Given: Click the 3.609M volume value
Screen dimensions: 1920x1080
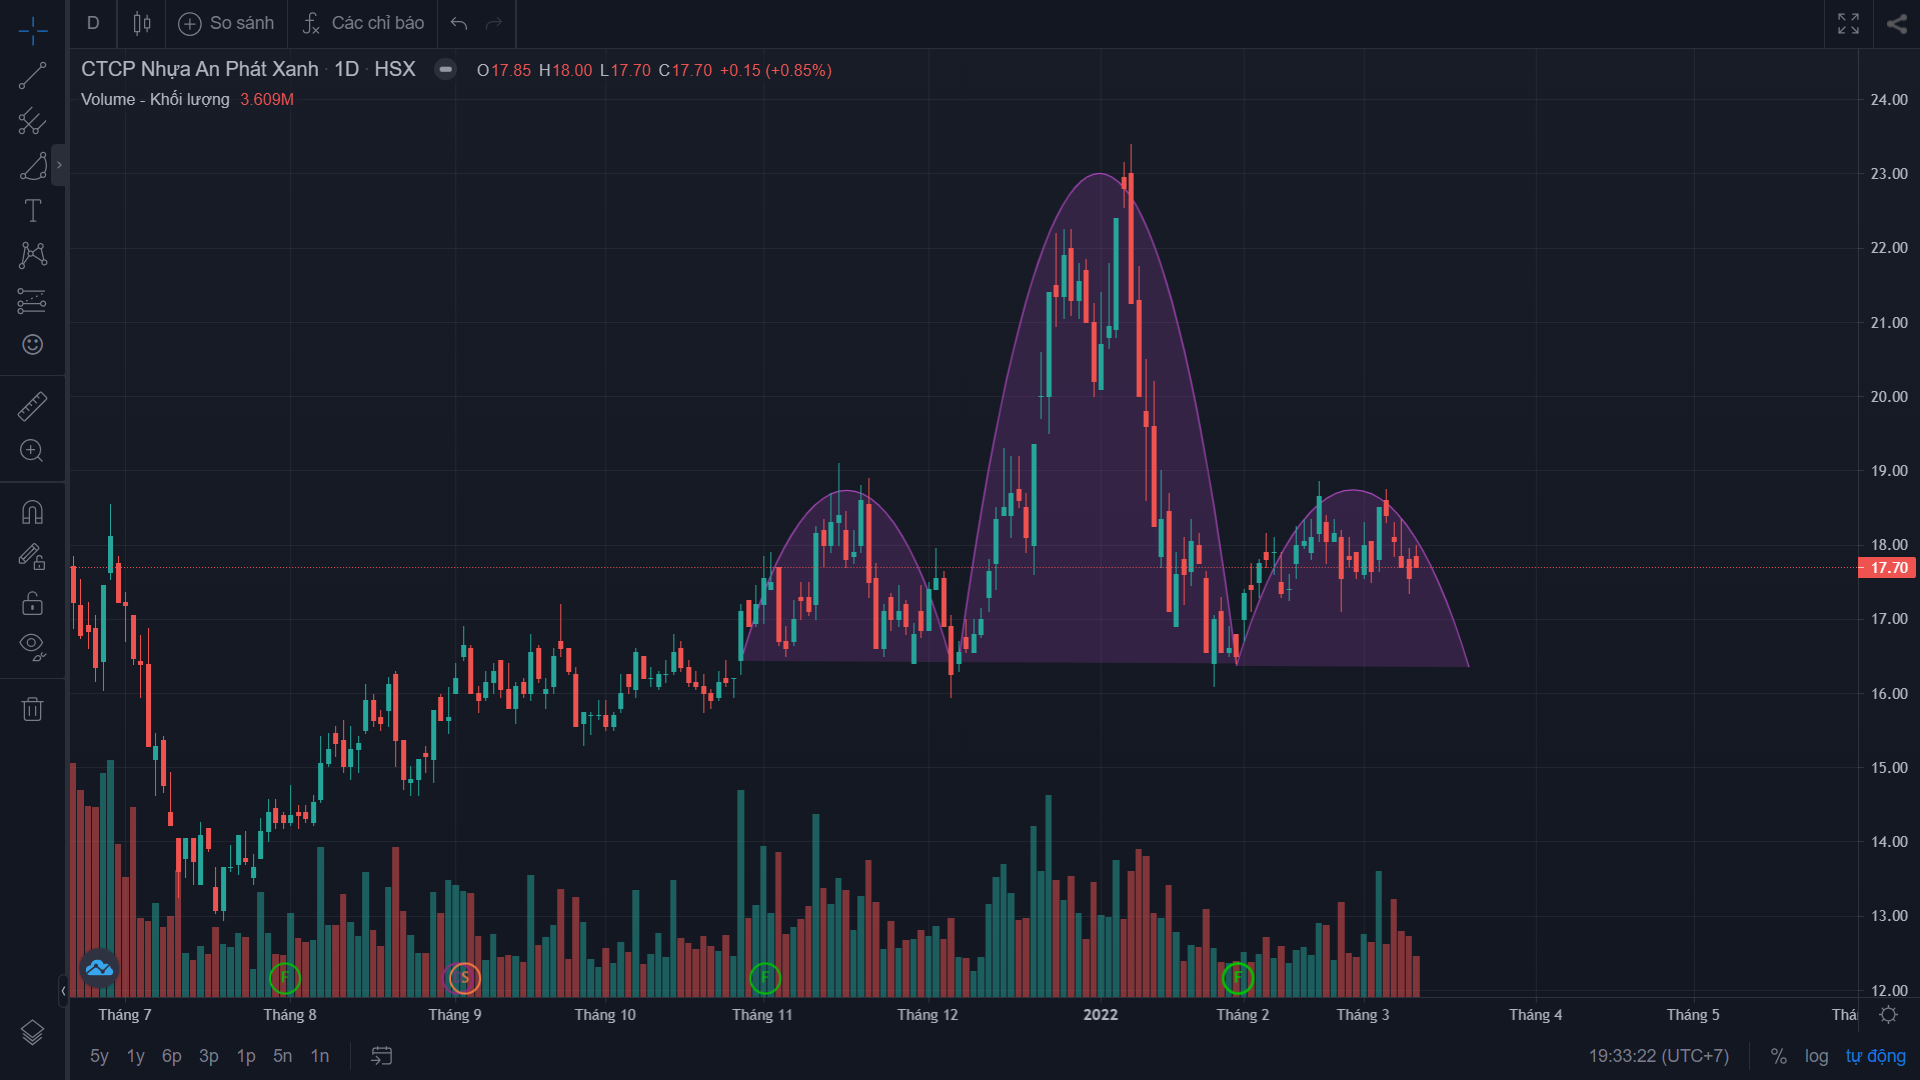Looking at the screenshot, I should tap(267, 99).
